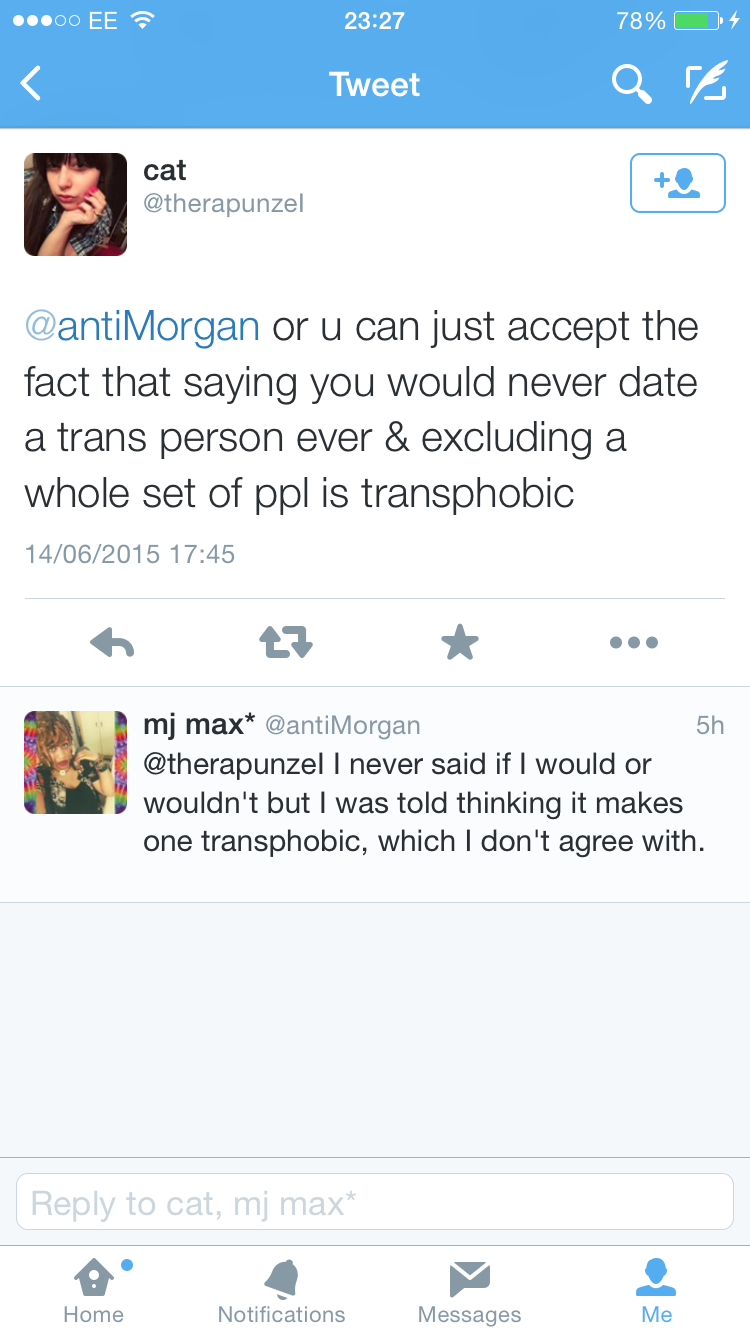Open more options ellipsis menu
This screenshot has width=750, height=1334.
(634, 643)
